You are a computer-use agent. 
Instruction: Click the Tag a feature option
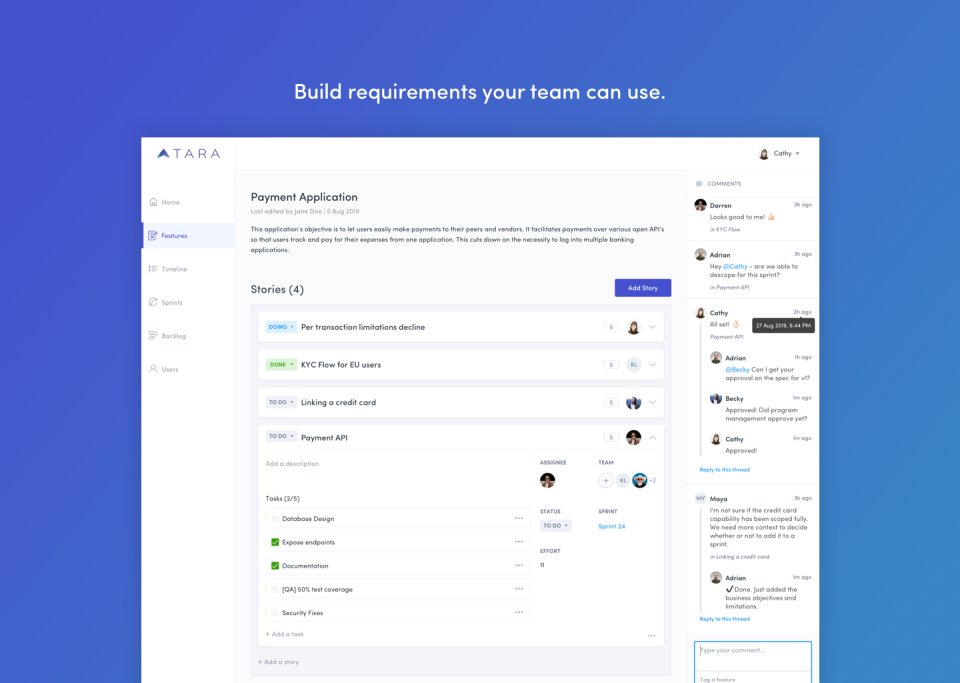718,679
